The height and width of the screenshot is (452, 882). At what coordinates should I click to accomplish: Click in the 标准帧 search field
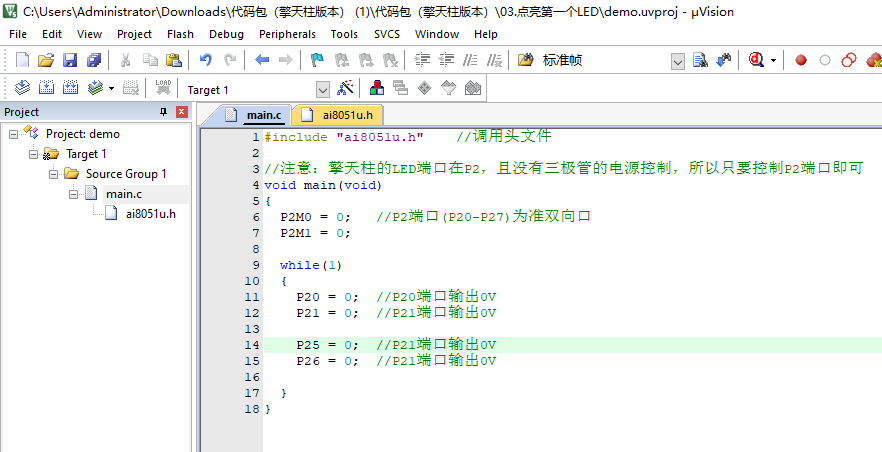point(604,61)
